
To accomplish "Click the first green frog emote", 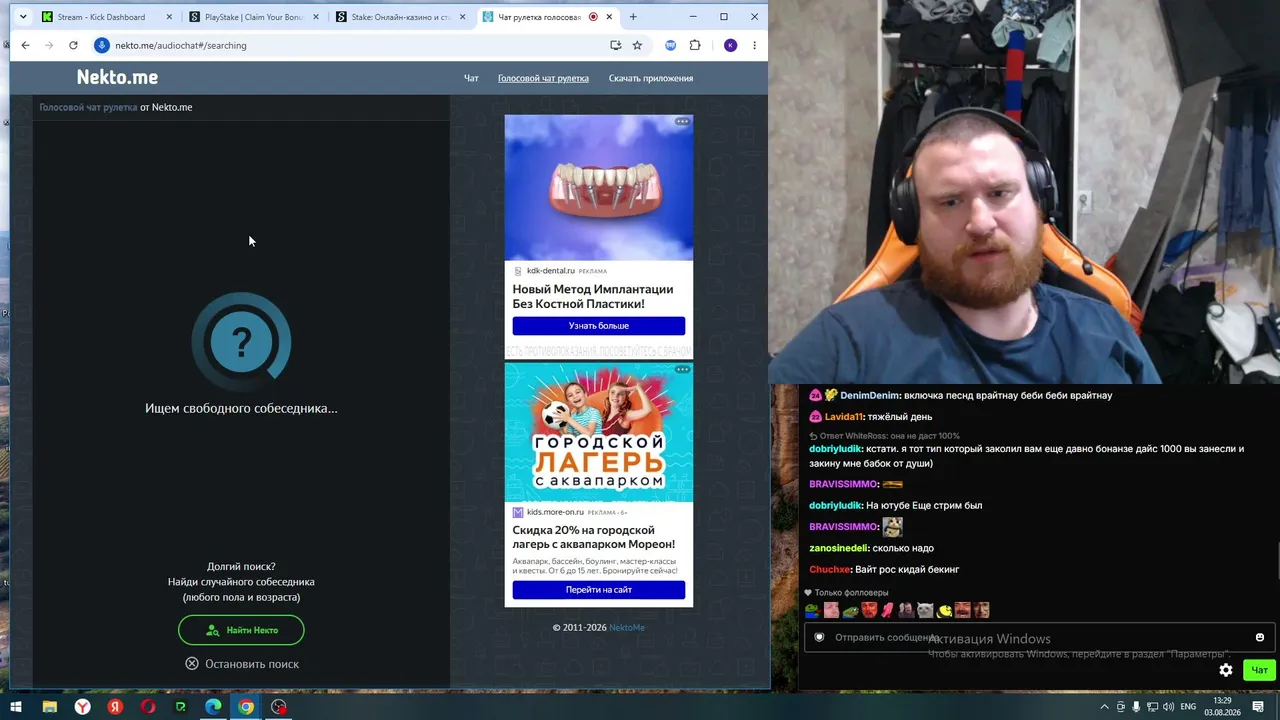I will tap(813, 610).
